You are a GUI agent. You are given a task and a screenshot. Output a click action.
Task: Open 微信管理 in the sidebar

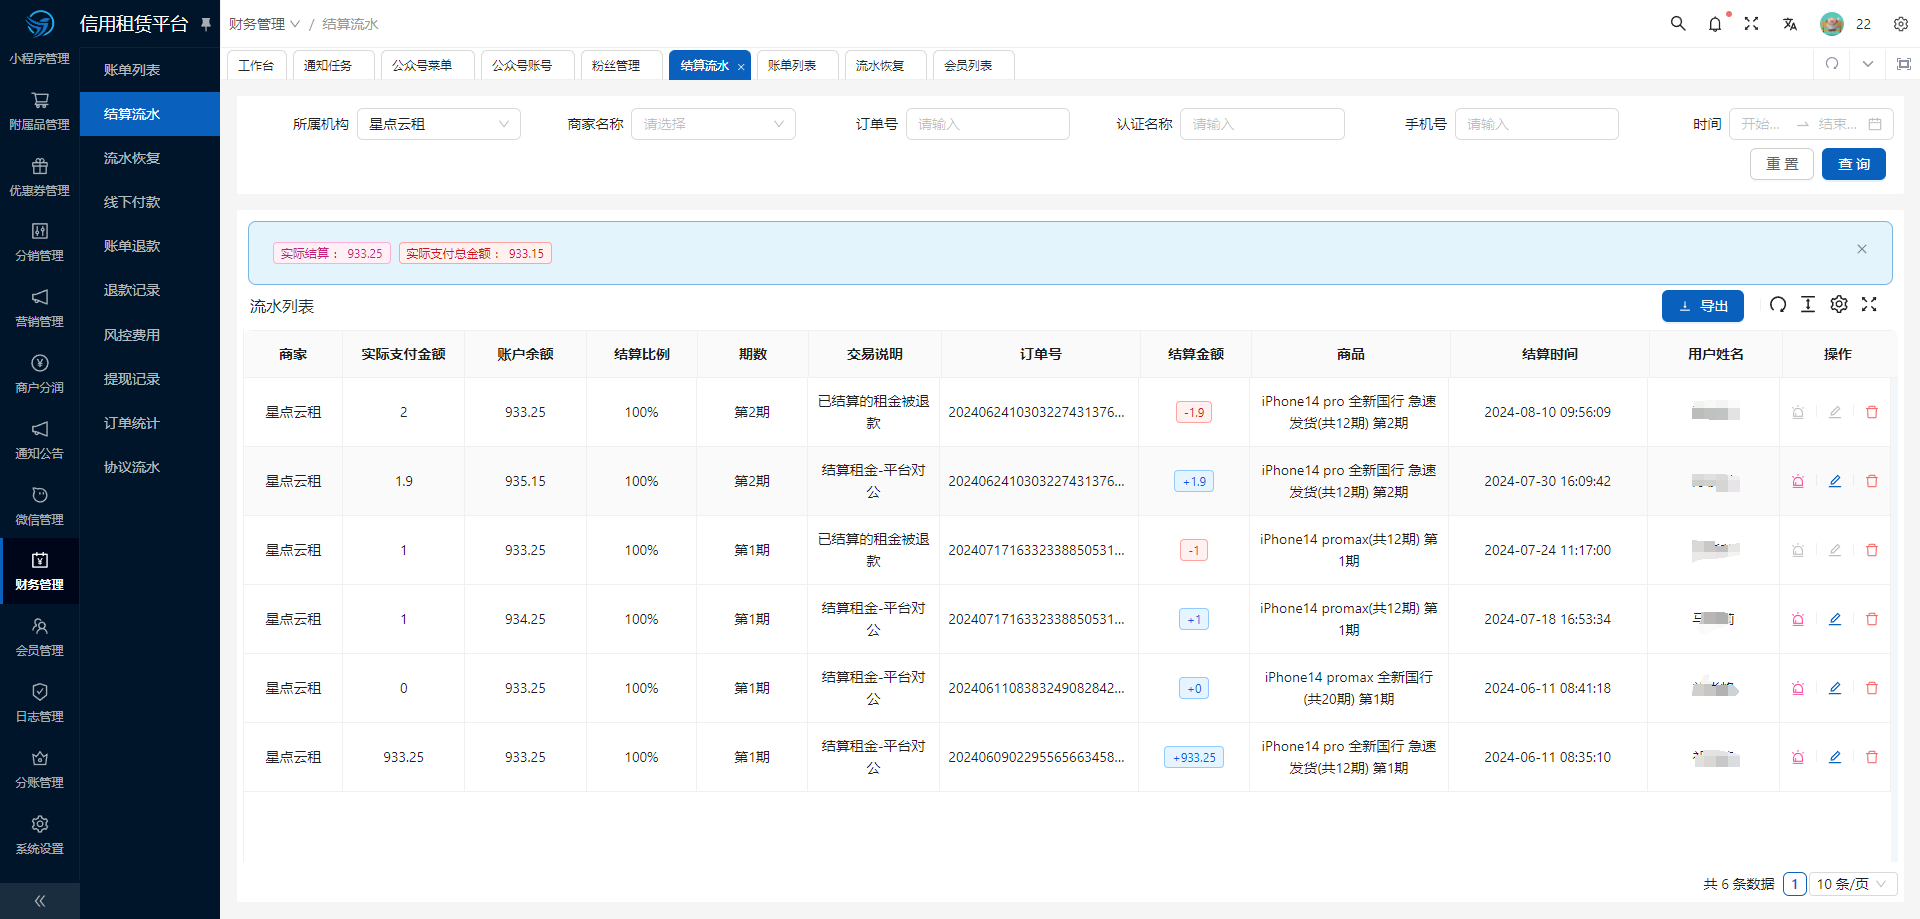pos(40,507)
